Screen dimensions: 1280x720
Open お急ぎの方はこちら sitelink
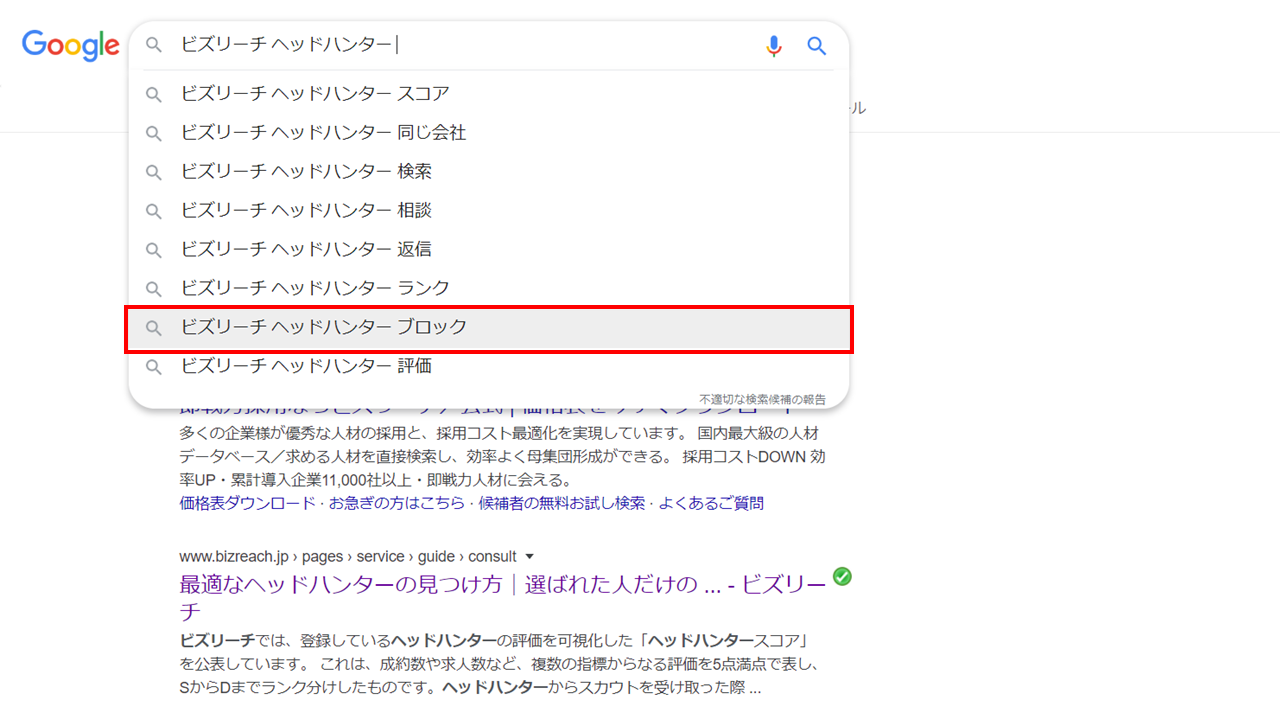397,503
